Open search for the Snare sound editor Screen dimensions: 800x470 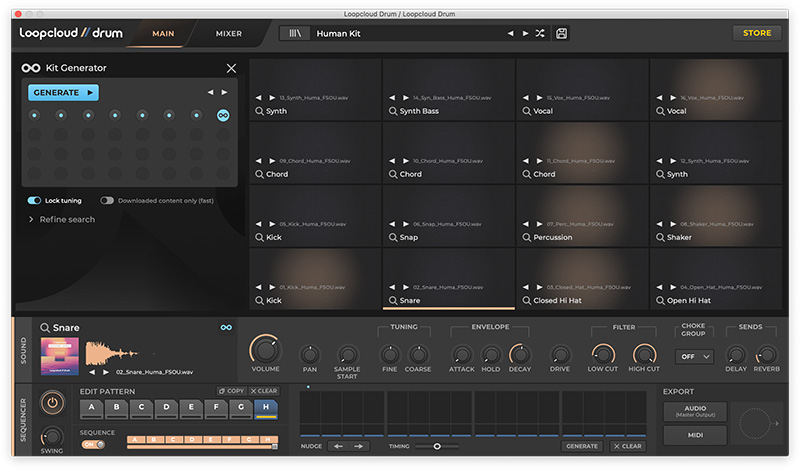pyautogui.click(x=45, y=328)
